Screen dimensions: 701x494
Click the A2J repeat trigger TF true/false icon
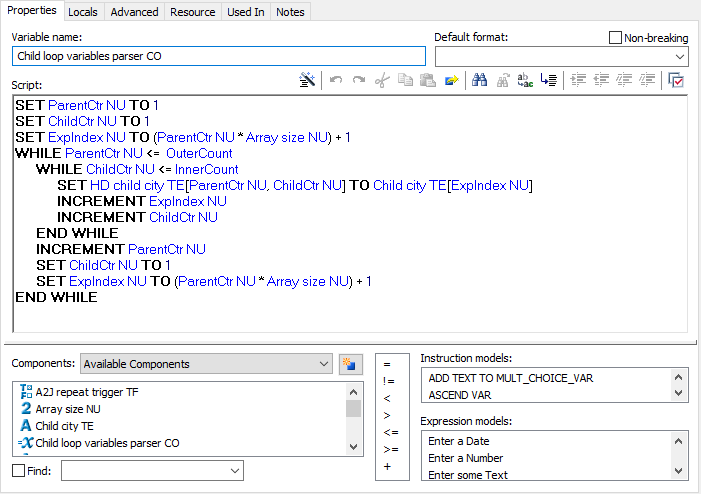[26, 392]
